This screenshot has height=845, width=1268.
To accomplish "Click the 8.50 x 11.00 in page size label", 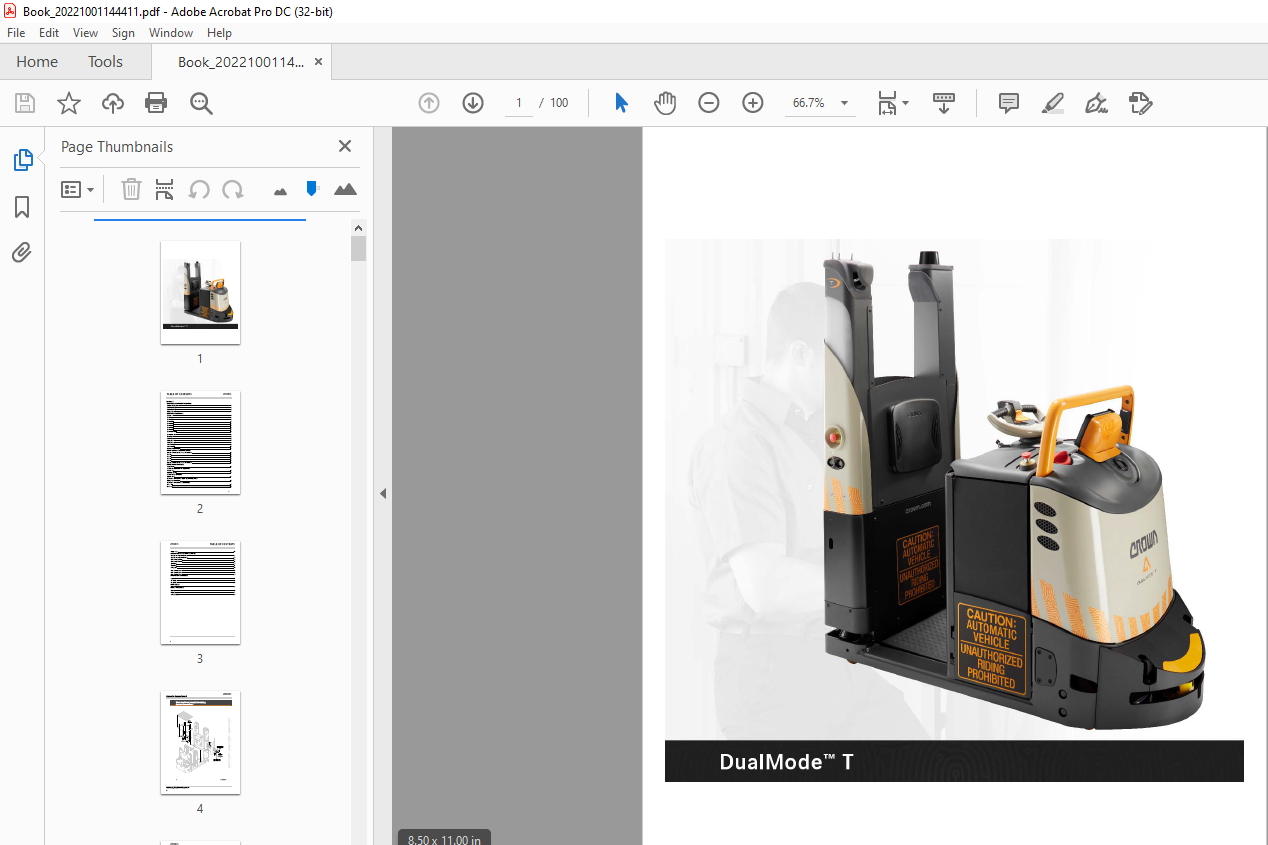I will click(445, 838).
